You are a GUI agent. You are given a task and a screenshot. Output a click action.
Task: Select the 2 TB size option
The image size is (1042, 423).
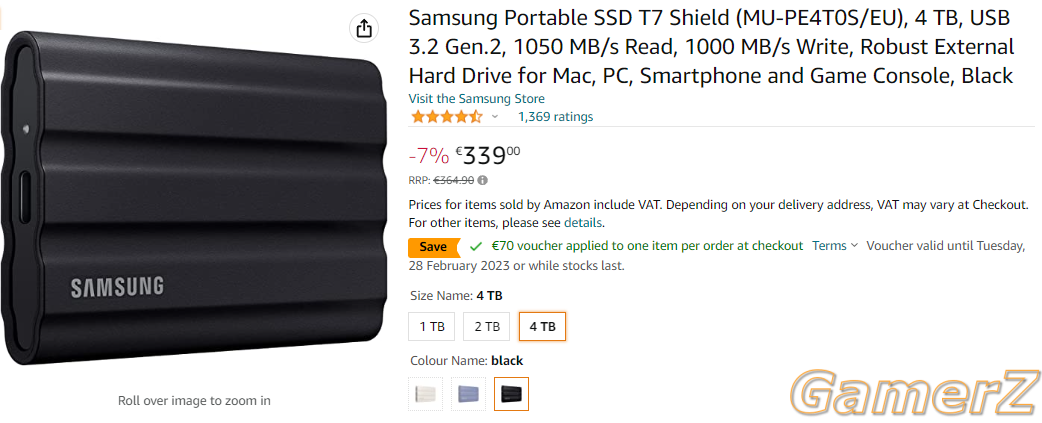(x=487, y=326)
